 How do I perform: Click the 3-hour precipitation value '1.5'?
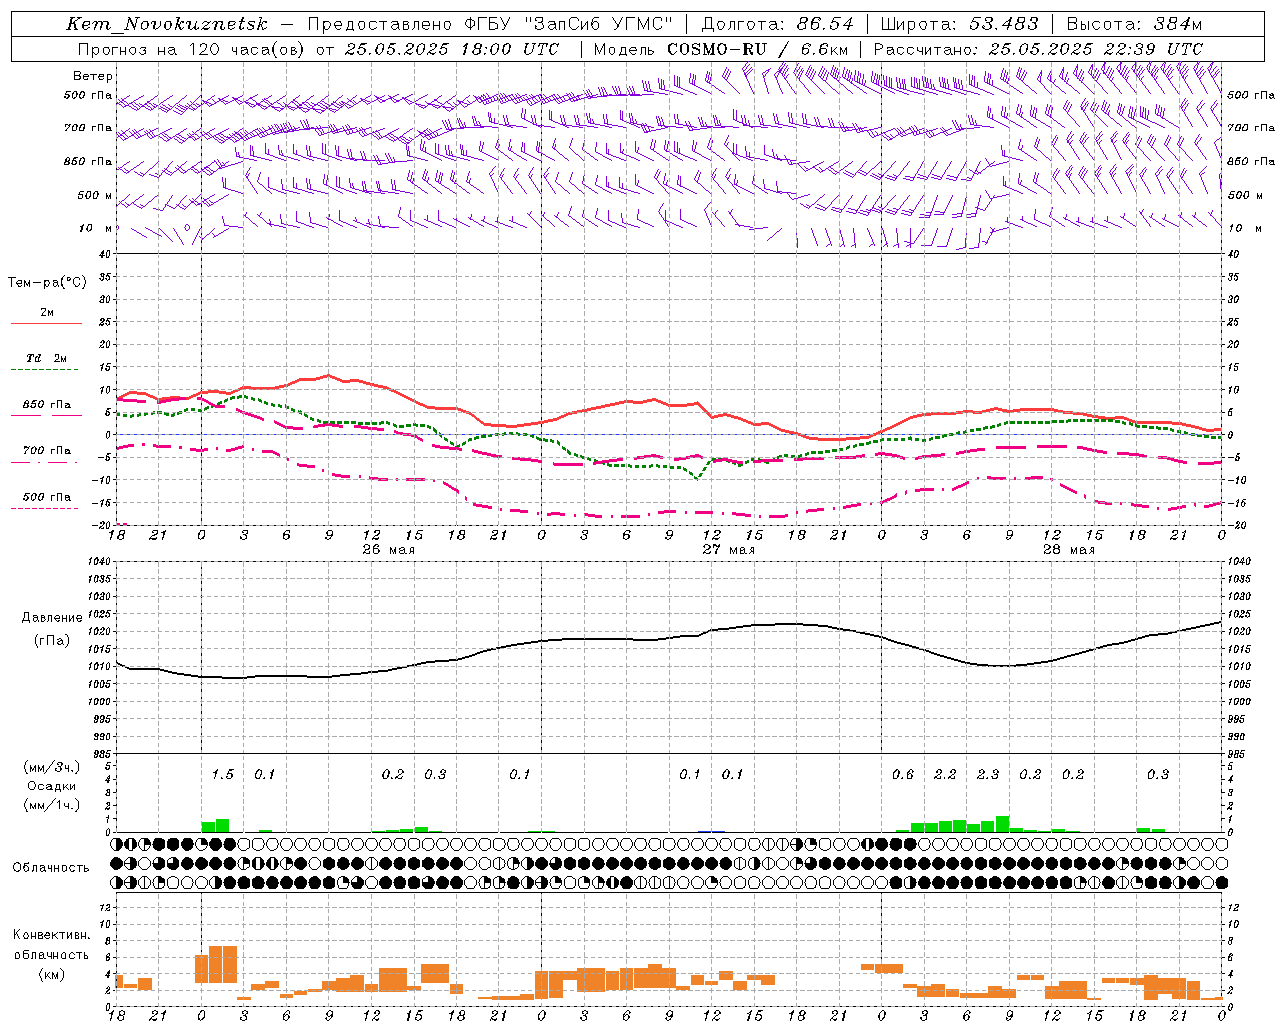tap(222, 775)
